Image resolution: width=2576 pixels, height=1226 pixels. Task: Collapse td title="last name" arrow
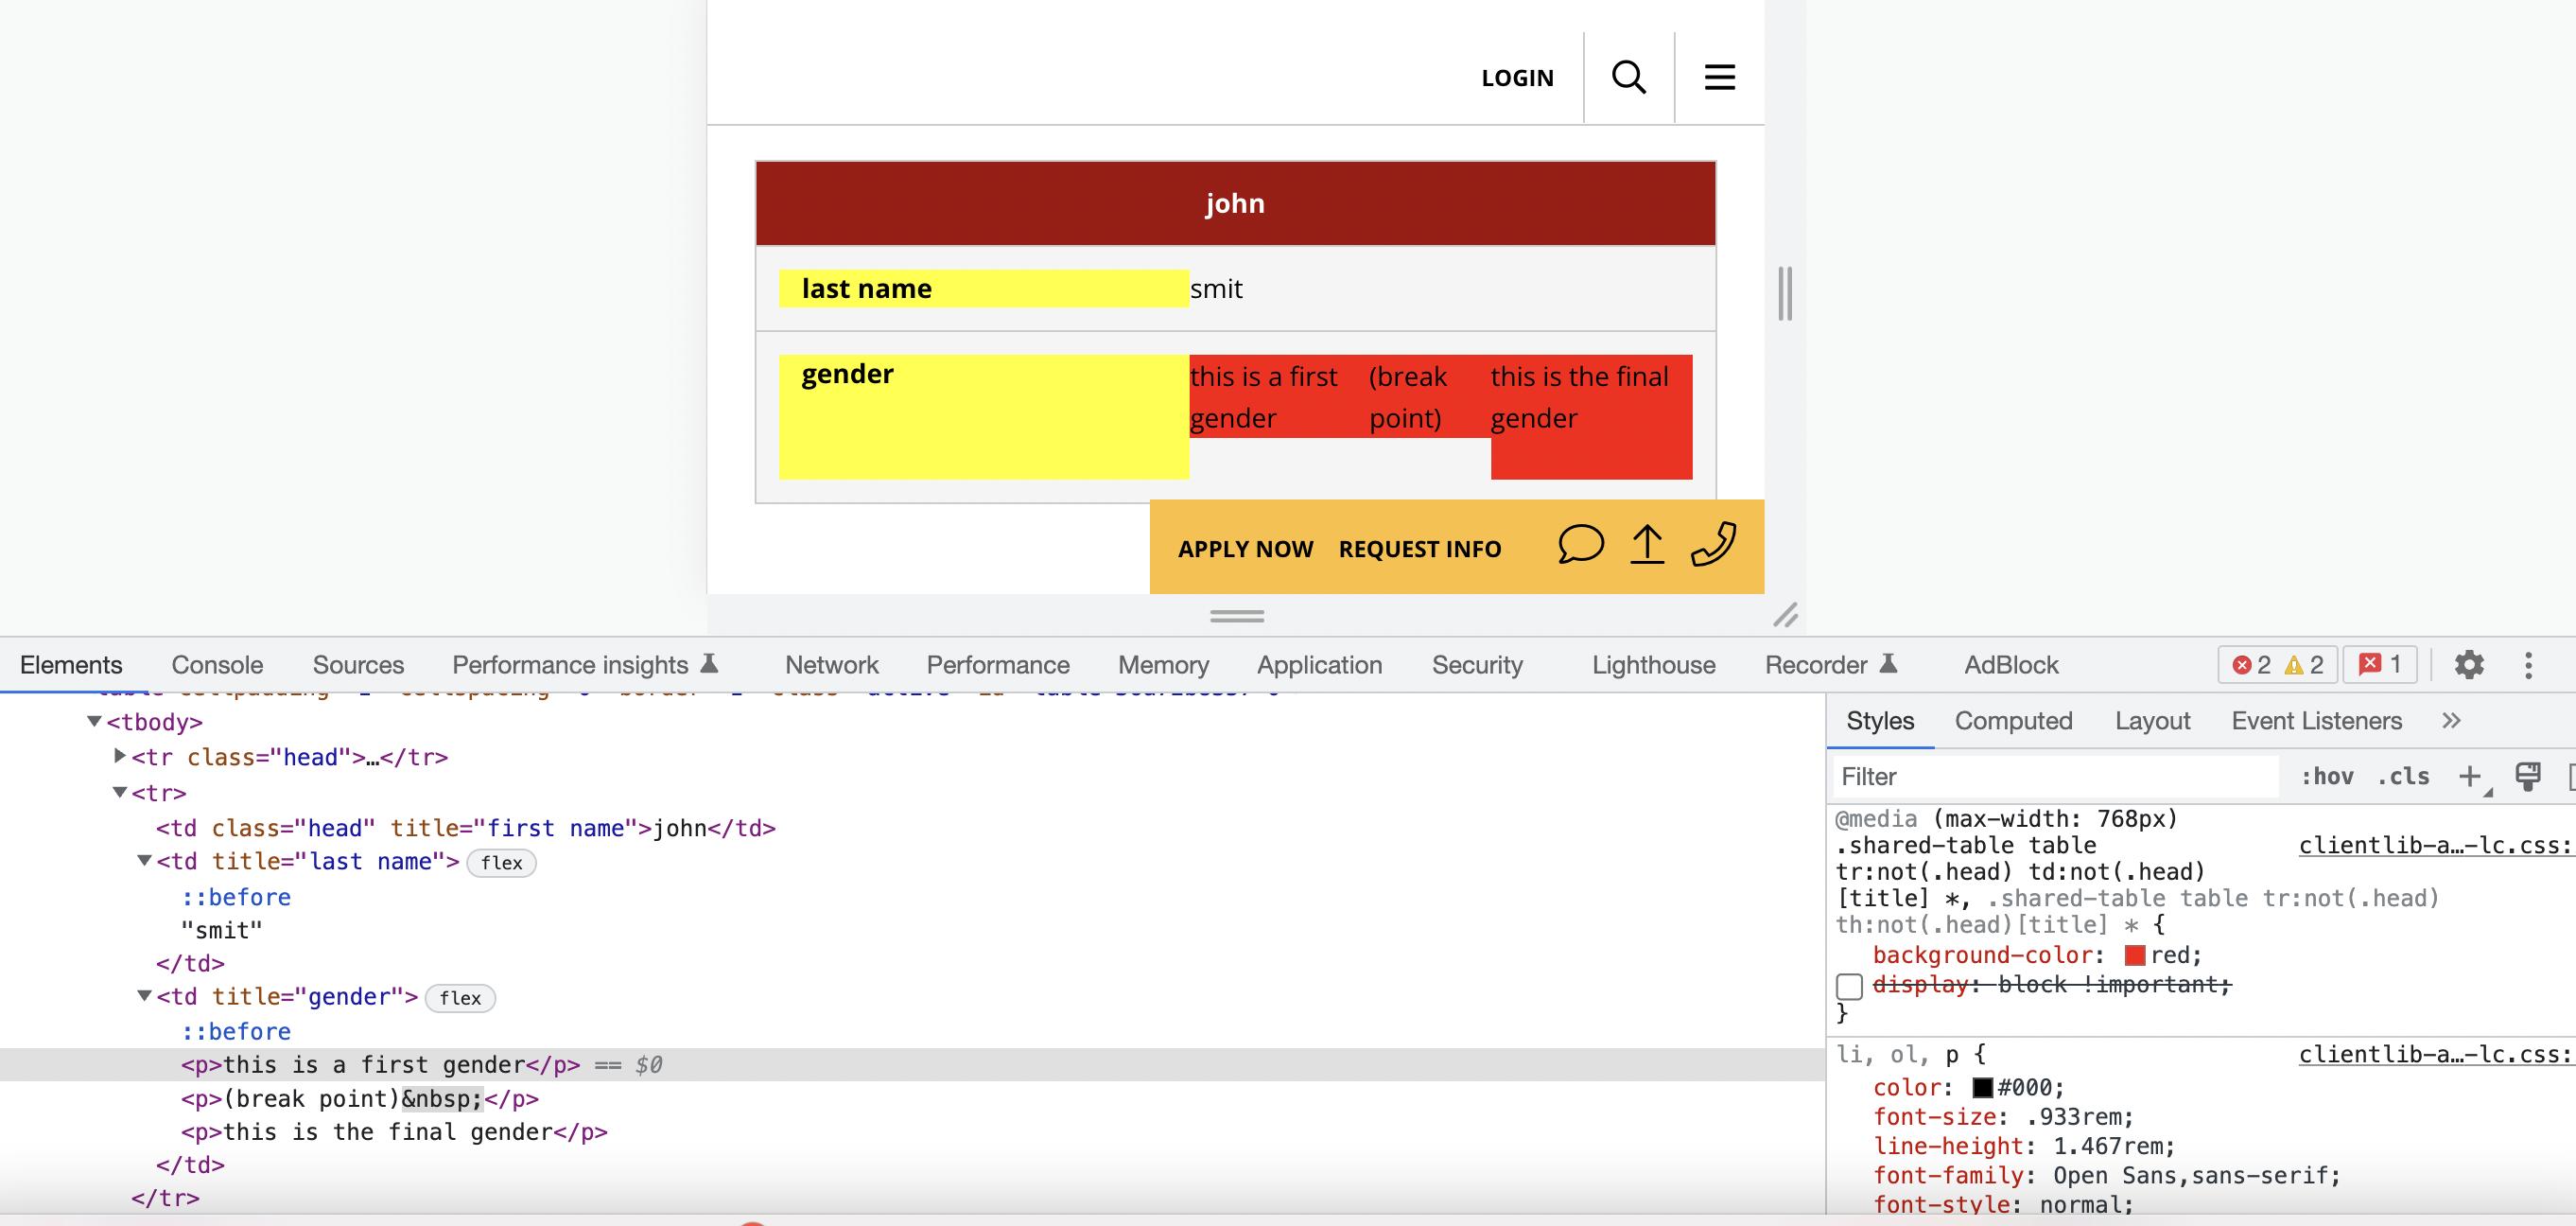click(144, 861)
